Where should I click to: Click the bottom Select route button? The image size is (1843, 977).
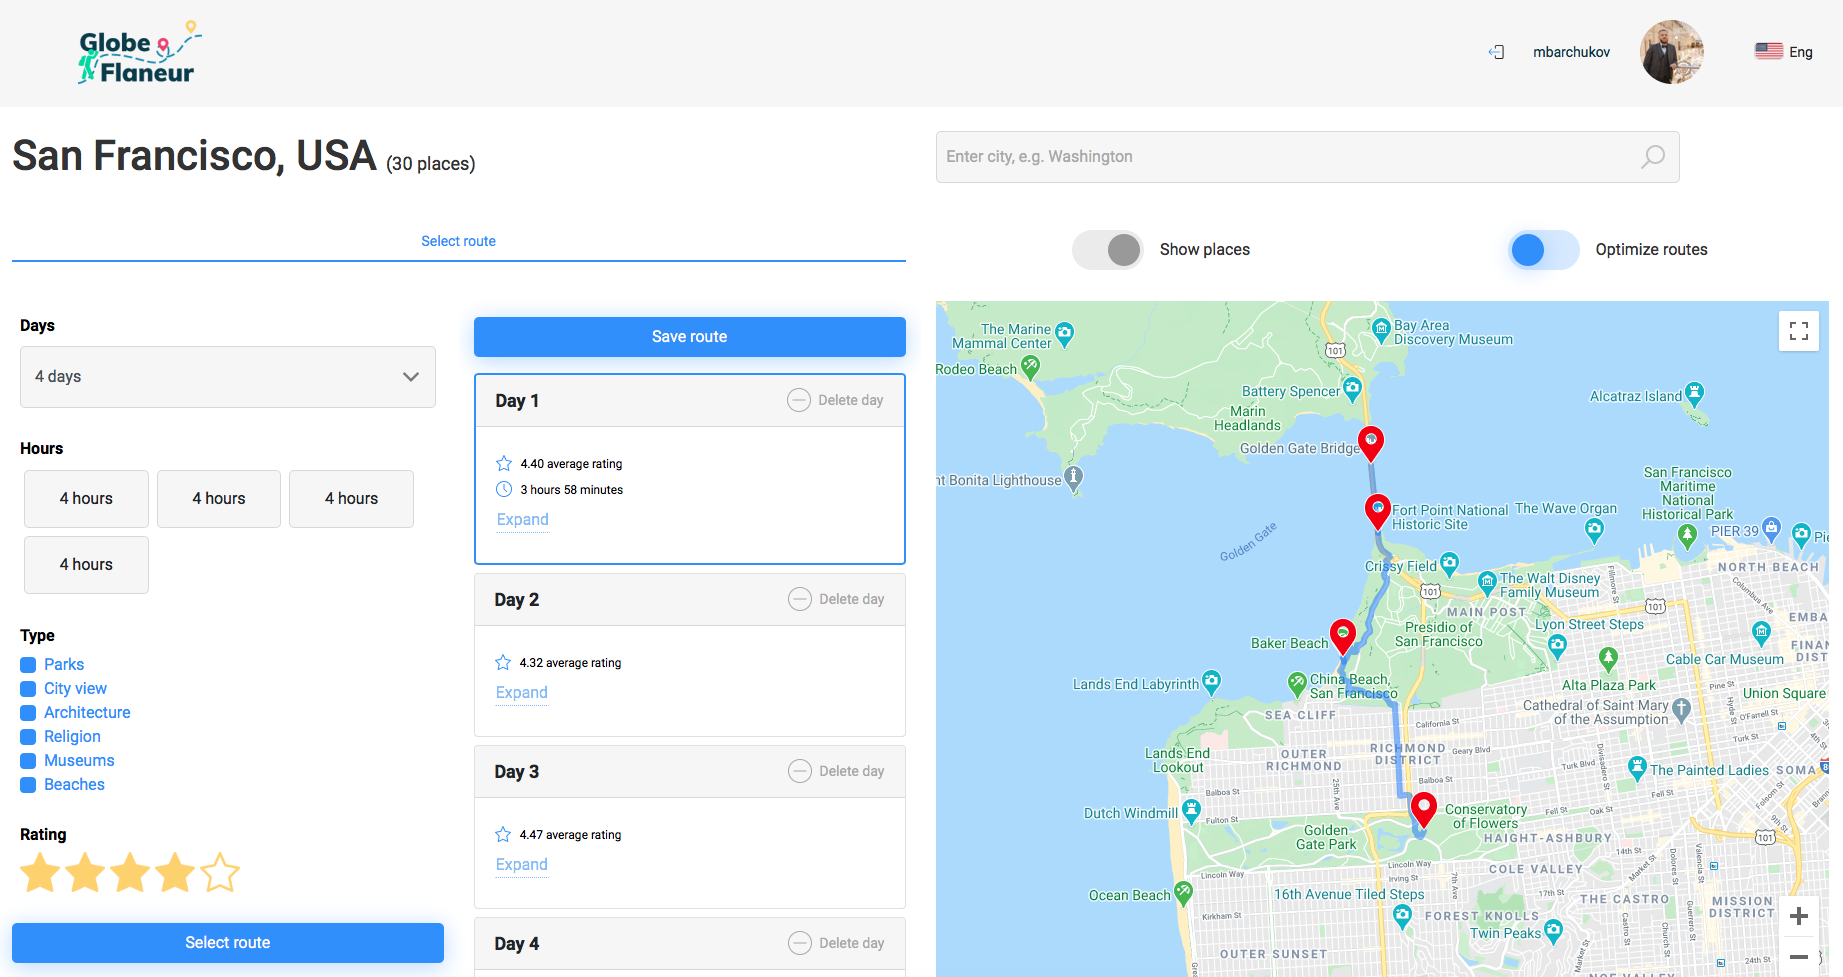(228, 943)
